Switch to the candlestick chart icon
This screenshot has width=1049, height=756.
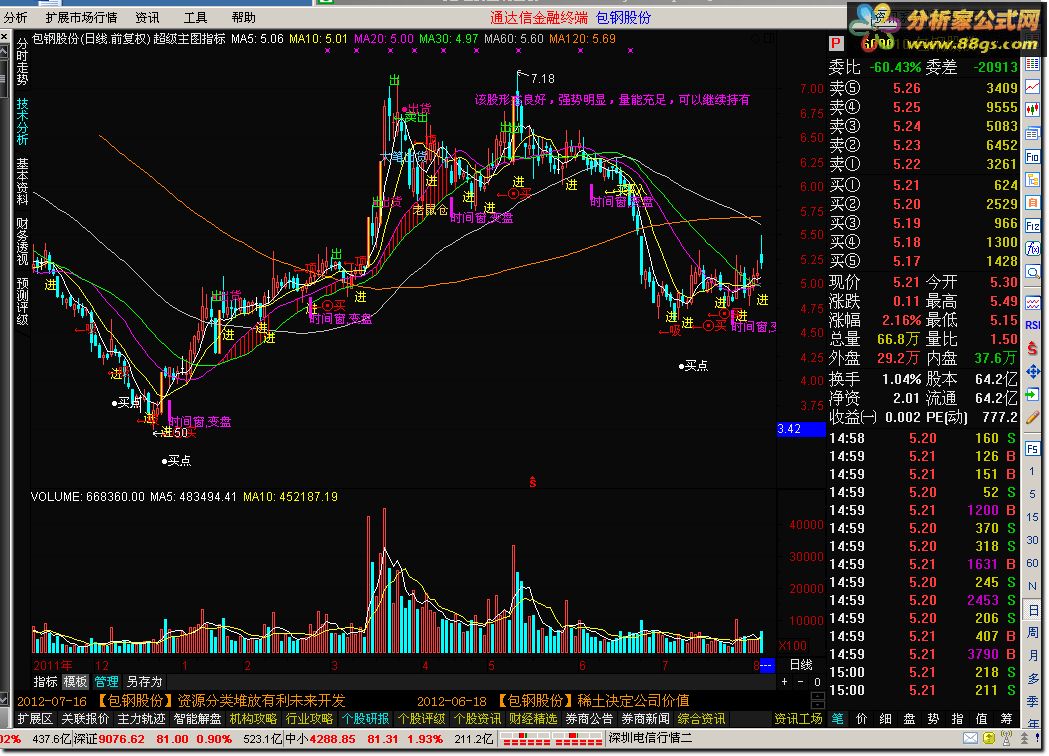(x=1032, y=109)
